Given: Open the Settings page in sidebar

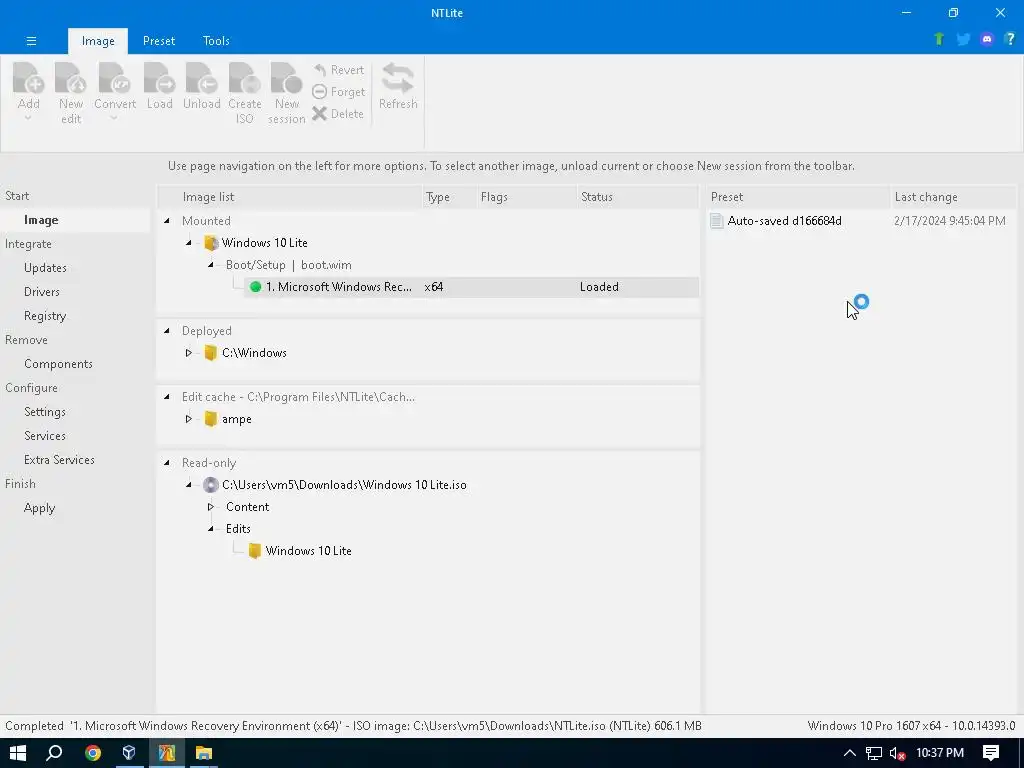Looking at the screenshot, I should pos(44,412).
